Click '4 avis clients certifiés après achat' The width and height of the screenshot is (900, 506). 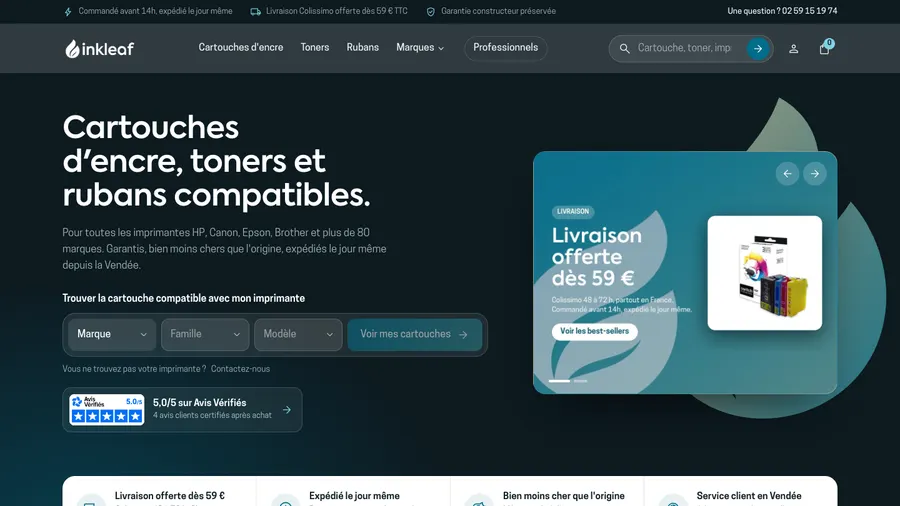click(212, 415)
